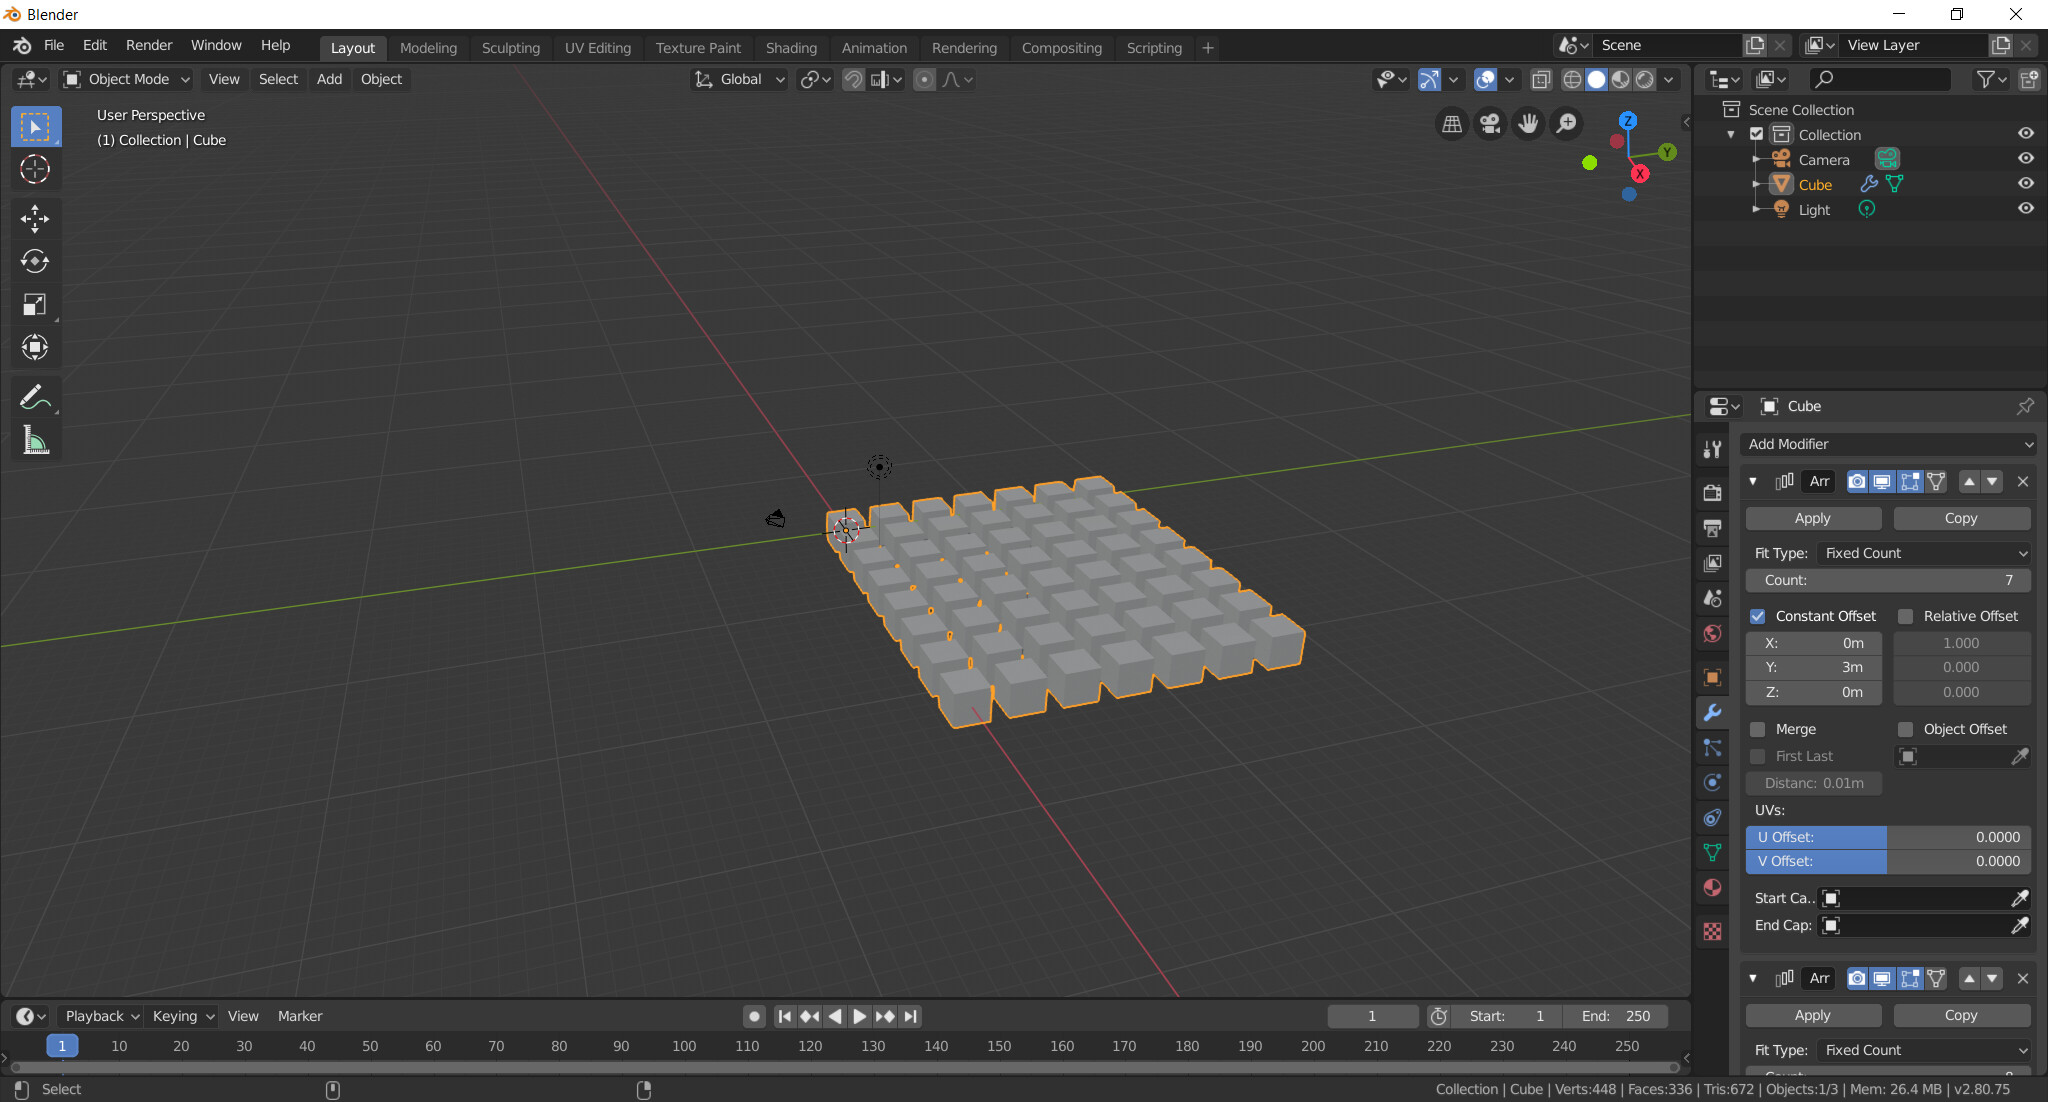Open the Modifier Properties wrench tab
The width and height of the screenshot is (2048, 1102).
(1712, 713)
